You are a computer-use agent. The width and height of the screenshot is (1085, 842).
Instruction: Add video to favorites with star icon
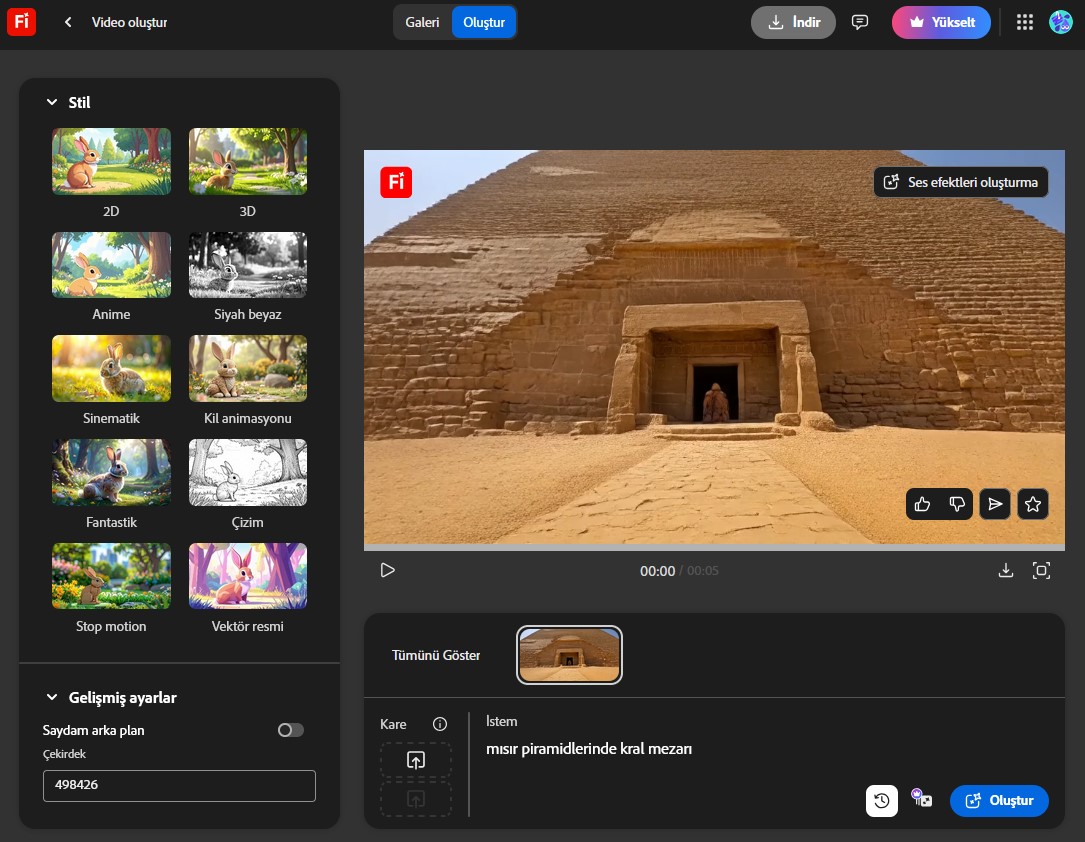tap(1033, 504)
